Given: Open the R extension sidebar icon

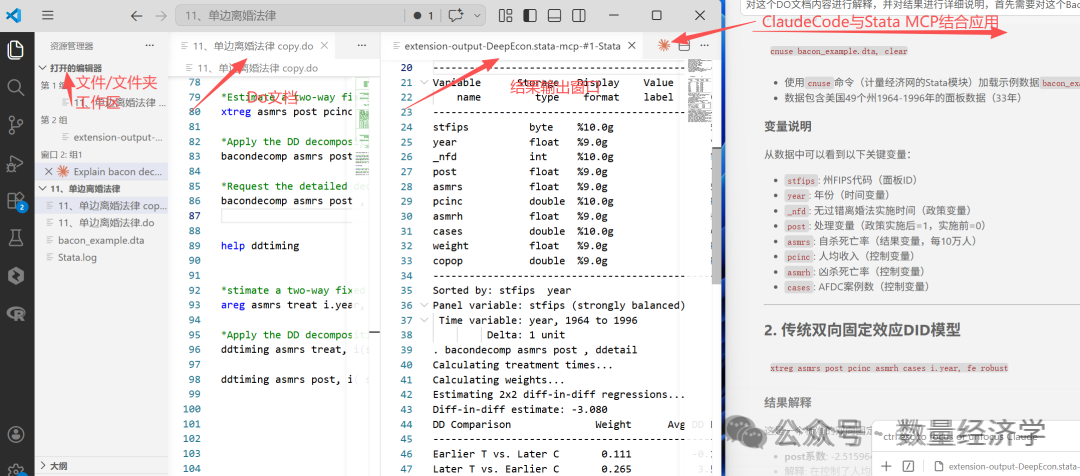Looking at the screenshot, I should (x=15, y=314).
